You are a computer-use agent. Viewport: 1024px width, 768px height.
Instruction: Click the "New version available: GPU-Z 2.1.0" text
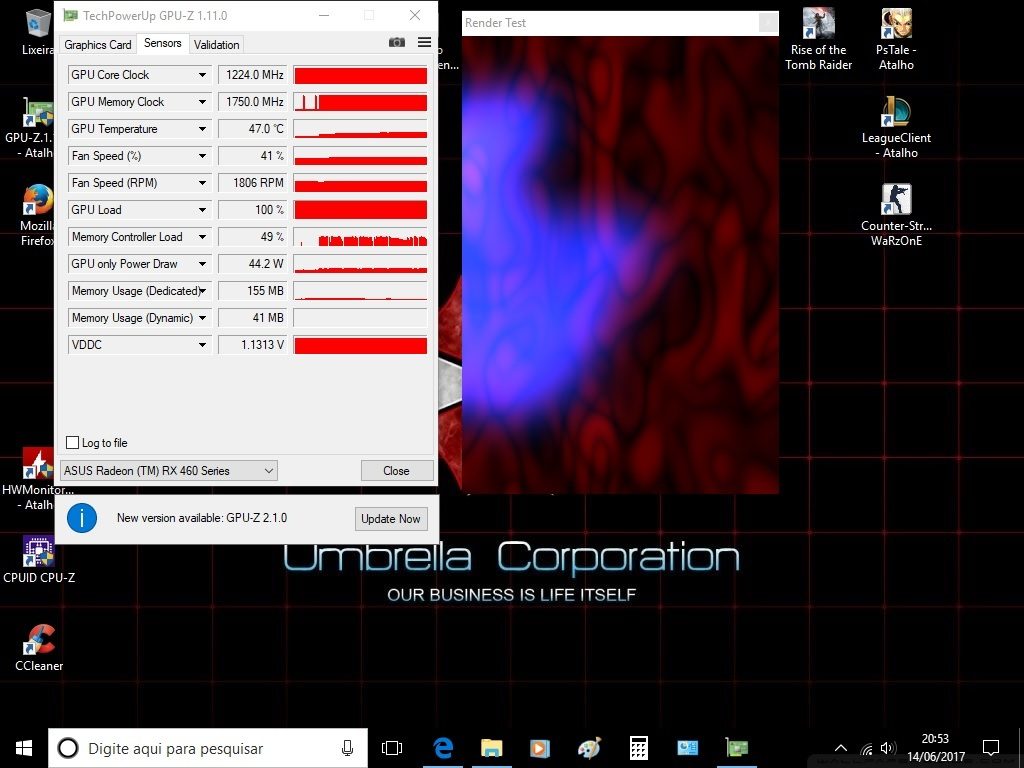(x=202, y=518)
